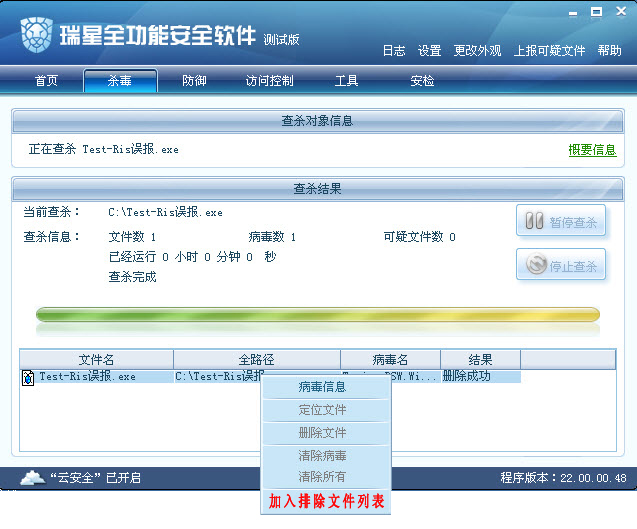Click the Rising lion shield logo
637x529 pixels.
click(x=36, y=35)
